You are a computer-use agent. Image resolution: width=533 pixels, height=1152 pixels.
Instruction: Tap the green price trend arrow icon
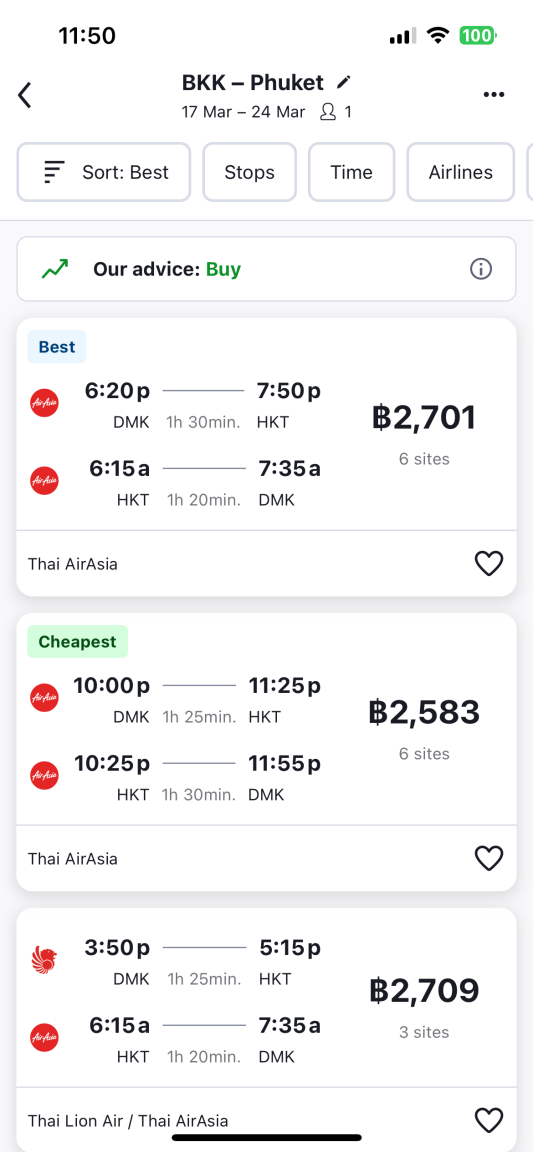[x=55, y=269]
